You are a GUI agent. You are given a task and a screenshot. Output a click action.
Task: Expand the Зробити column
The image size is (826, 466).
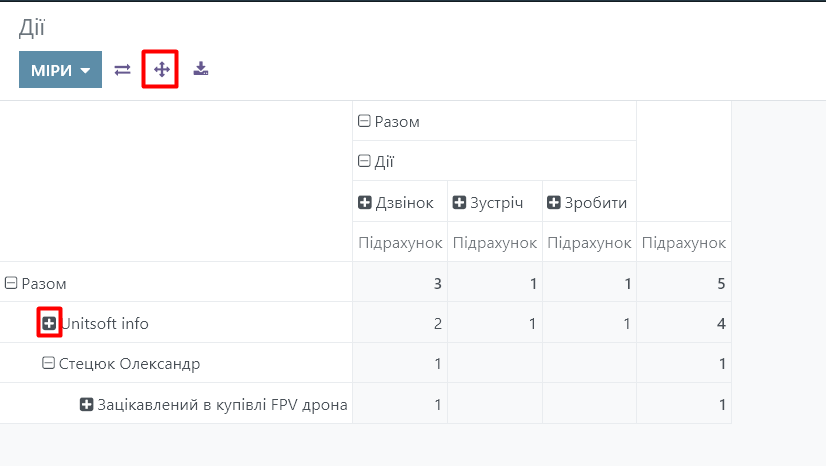click(x=587, y=203)
